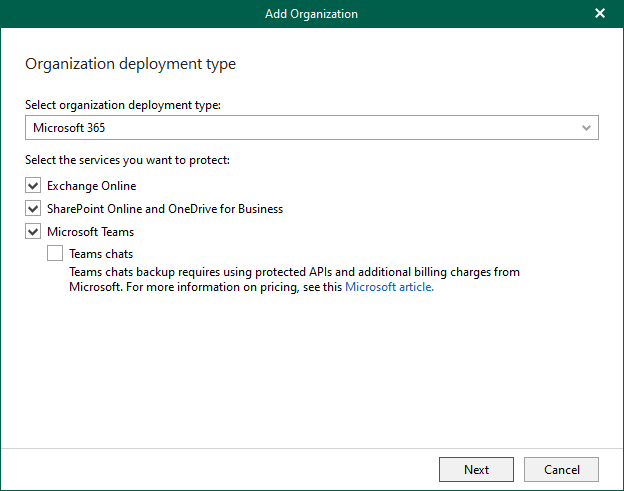The image size is (624, 491).
Task: Close the Add Organization dialog
Action: click(x=600, y=14)
